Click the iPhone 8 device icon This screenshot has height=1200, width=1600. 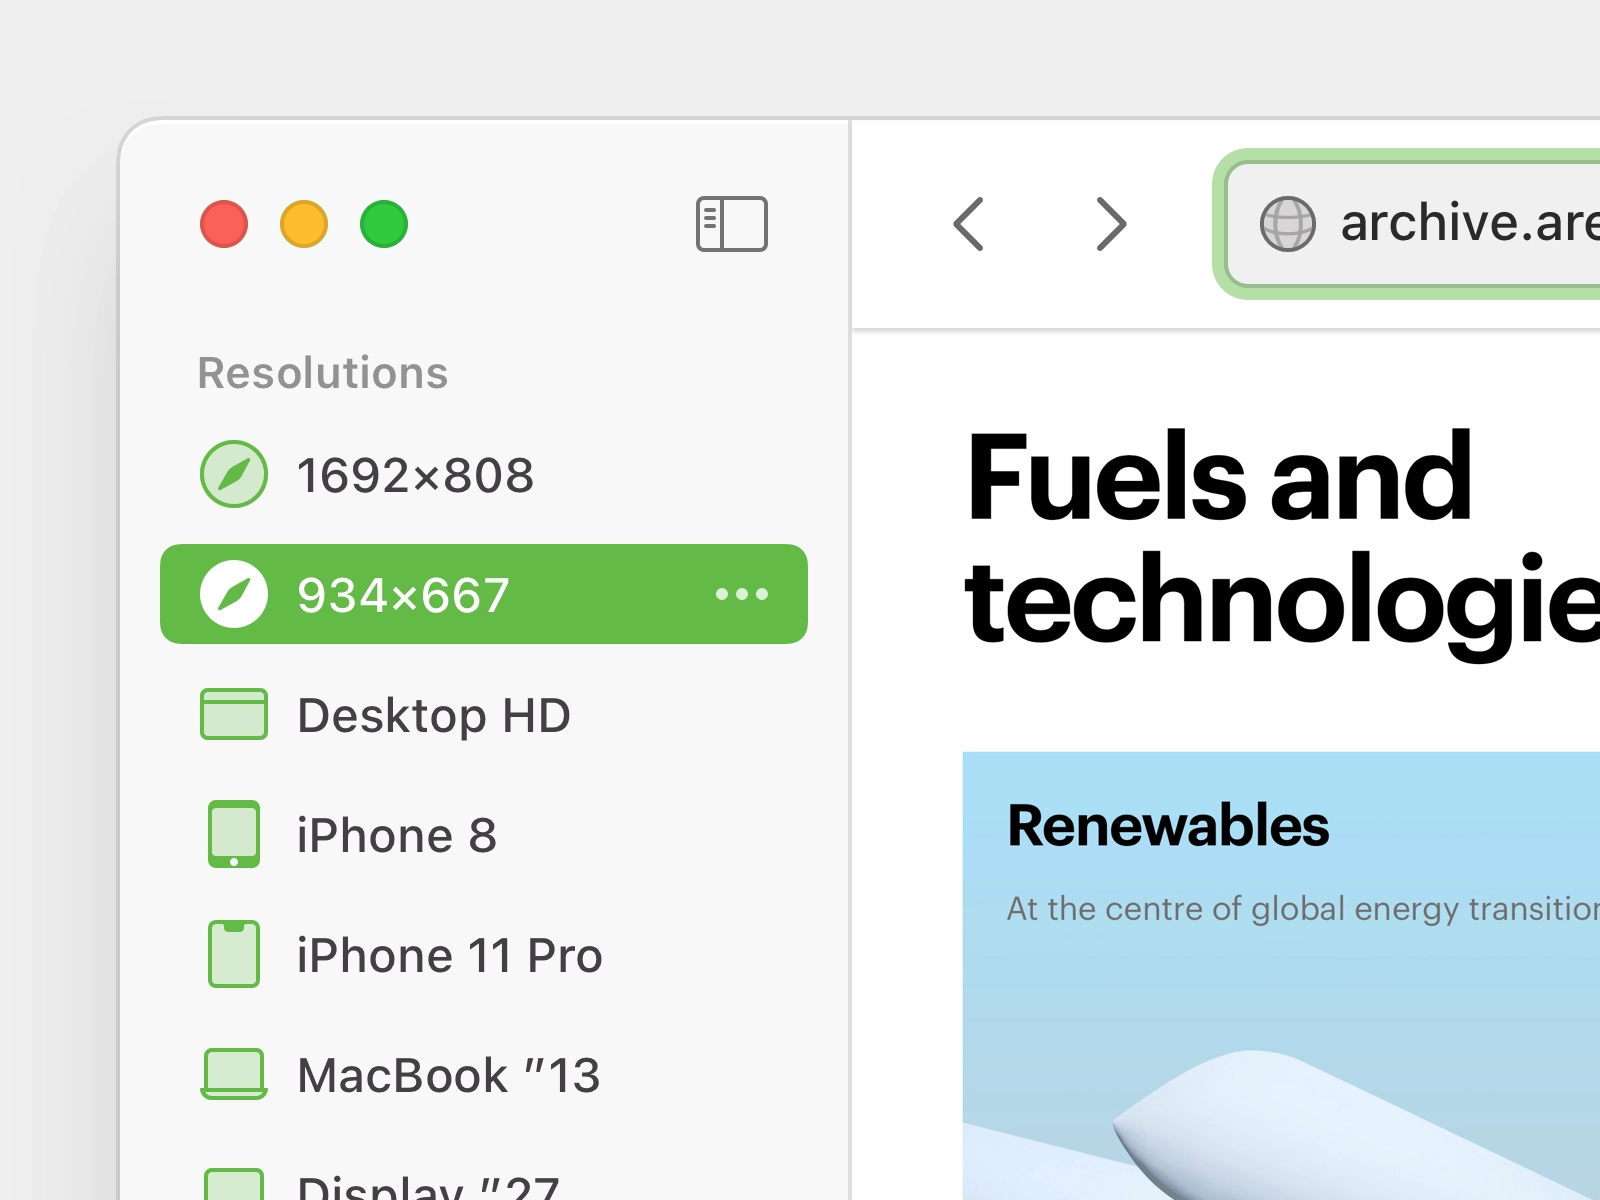(x=234, y=834)
